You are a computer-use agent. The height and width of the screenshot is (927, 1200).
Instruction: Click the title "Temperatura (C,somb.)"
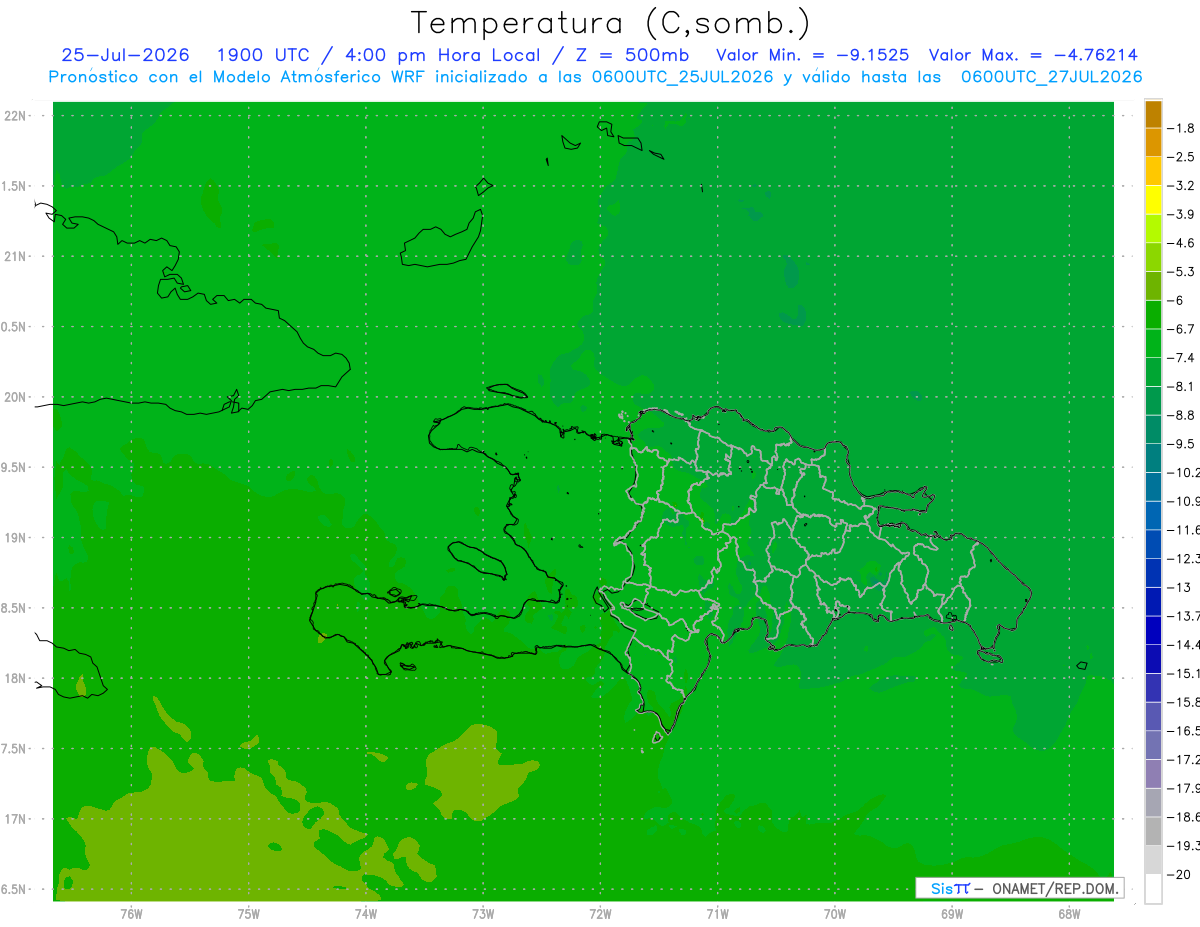[x=611, y=23]
